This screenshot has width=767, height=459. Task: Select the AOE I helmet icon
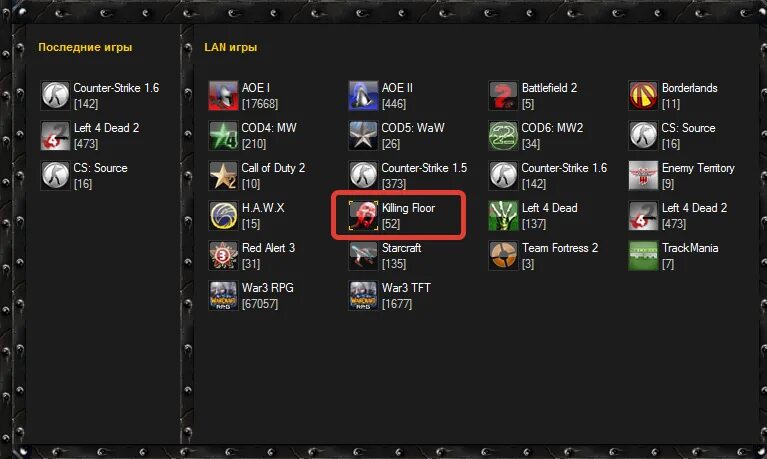click(223, 95)
